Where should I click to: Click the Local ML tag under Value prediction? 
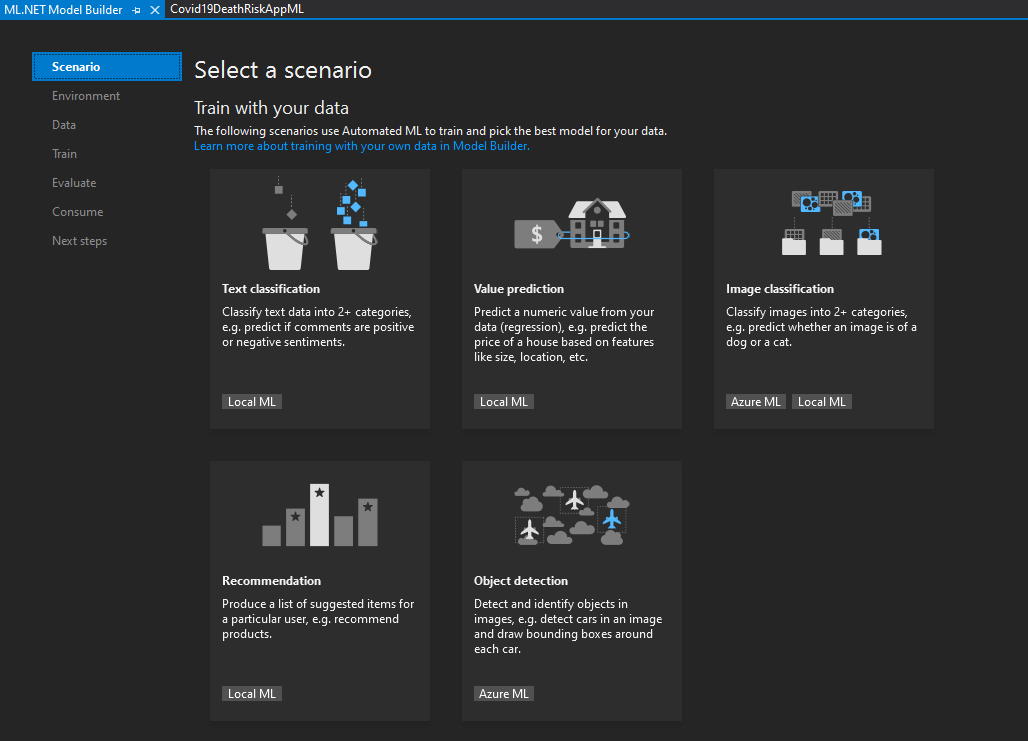tap(504, 402)
